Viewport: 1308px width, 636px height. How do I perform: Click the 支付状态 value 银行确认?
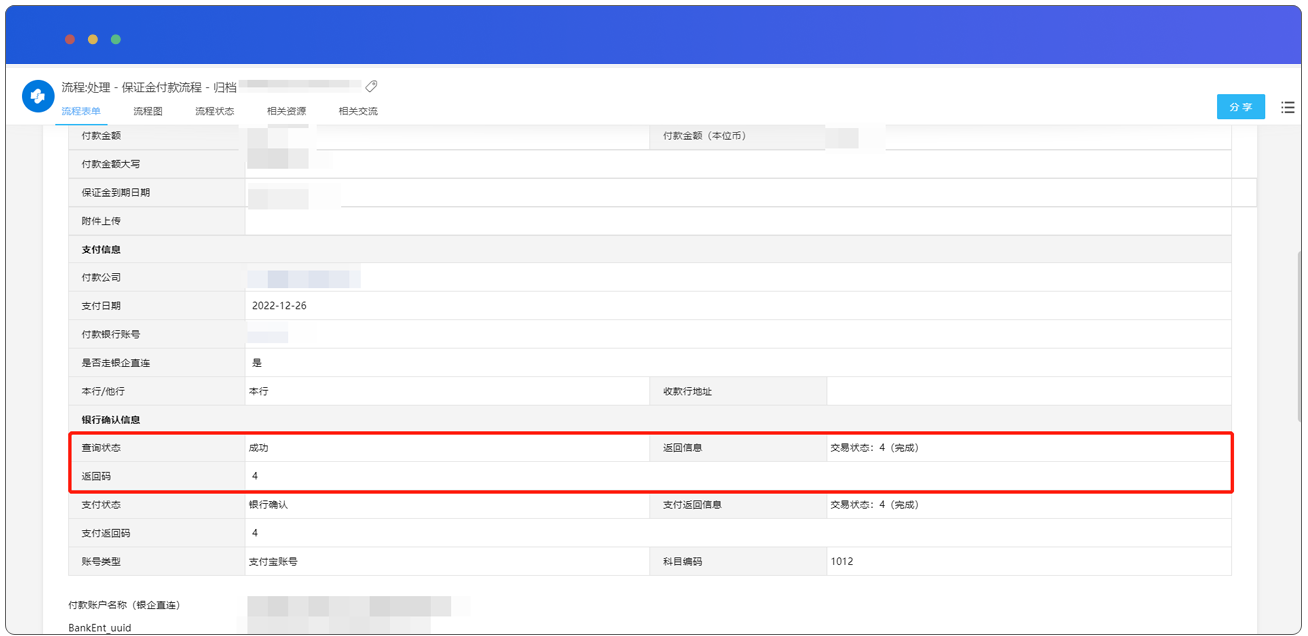pos(268,505)
